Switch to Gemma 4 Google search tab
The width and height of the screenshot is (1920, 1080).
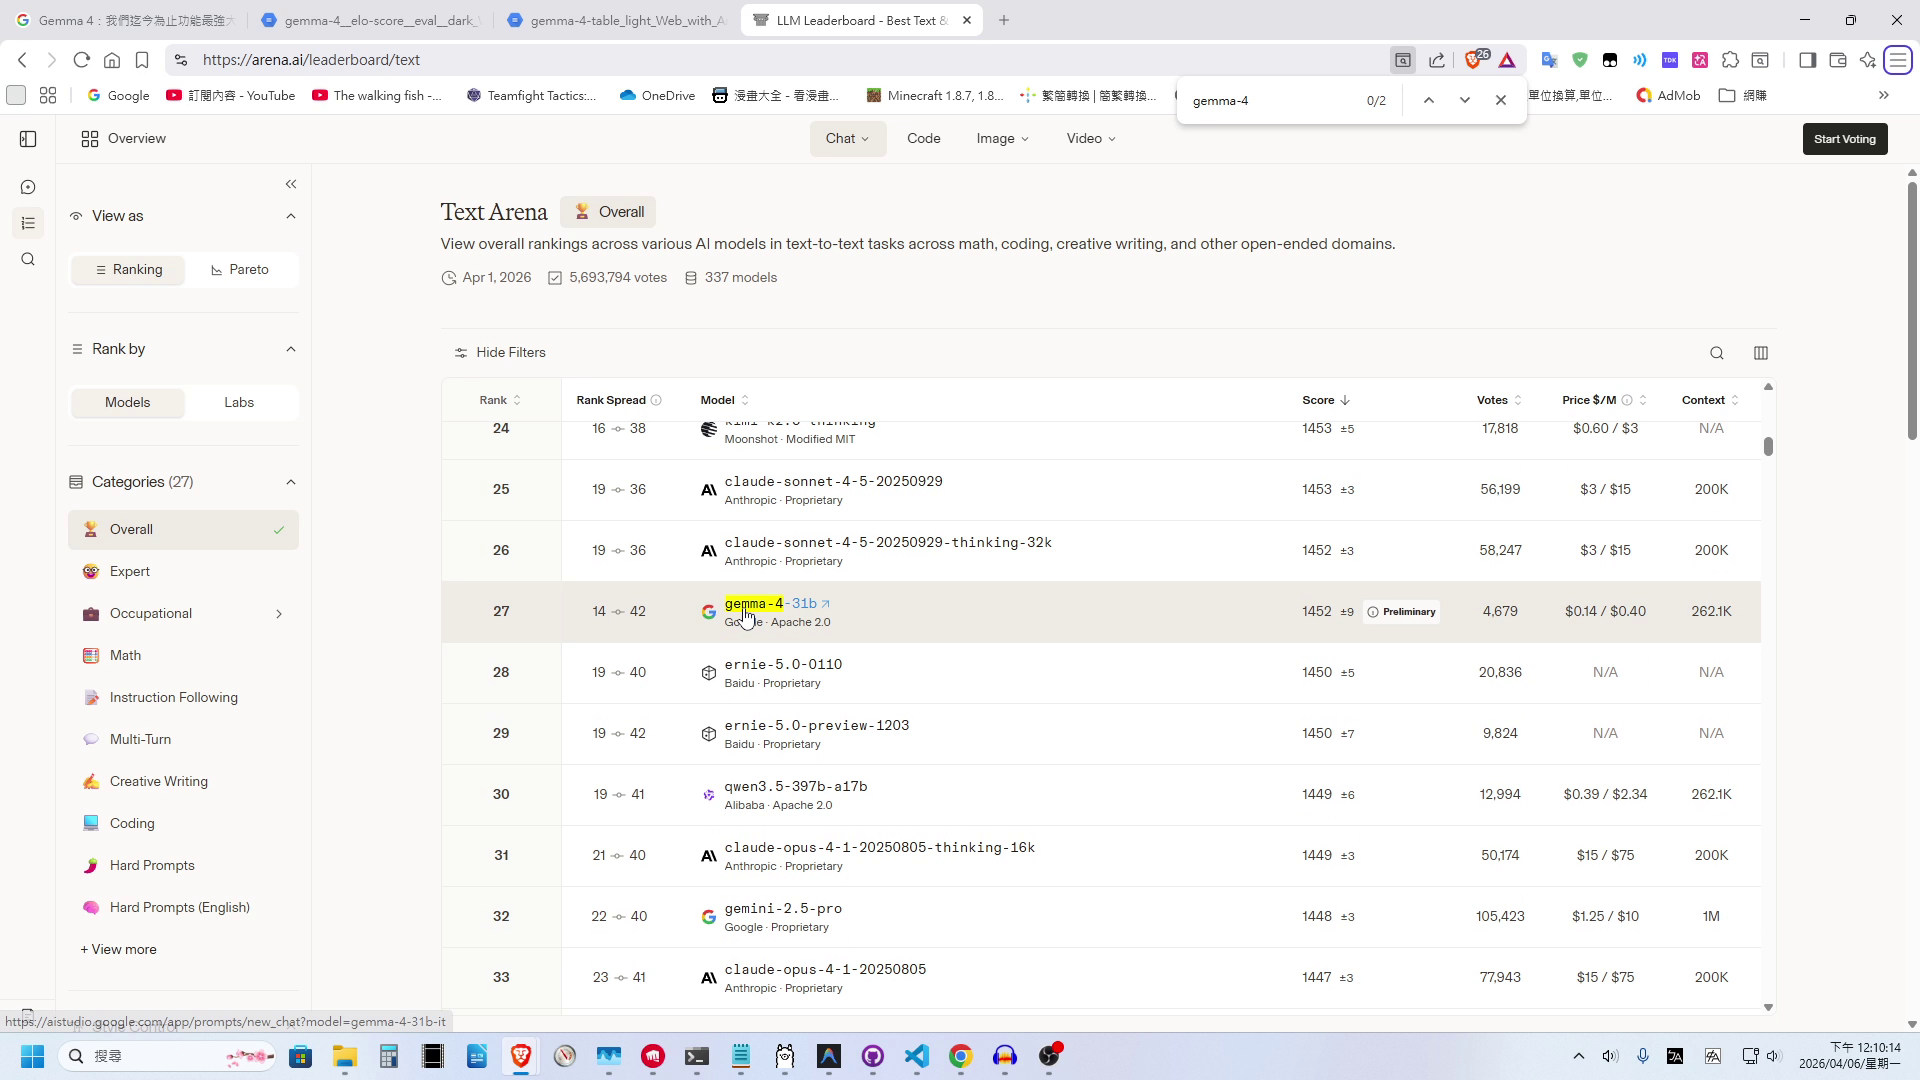[125, 20]
